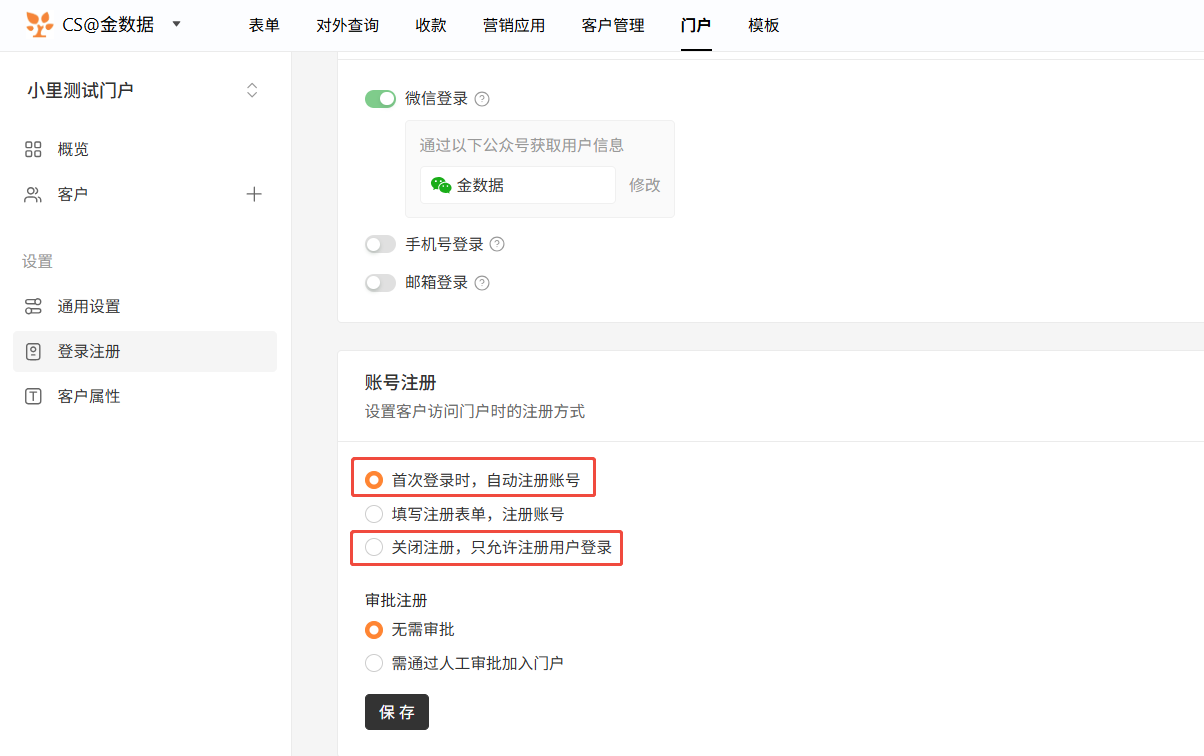The height and width of the screenshot is (756, 1204).
Task: Click the help icon next to 邮箱登录
Action: coord(482,283)
